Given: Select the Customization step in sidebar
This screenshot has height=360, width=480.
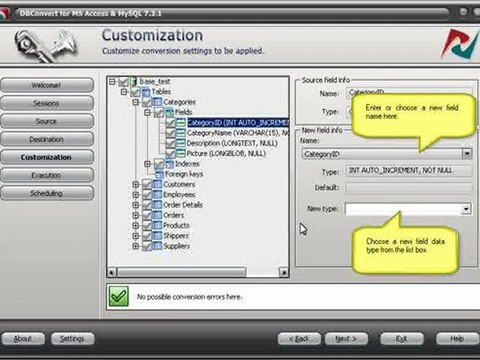Looking at the screenshot, I should tap(47, 157).
